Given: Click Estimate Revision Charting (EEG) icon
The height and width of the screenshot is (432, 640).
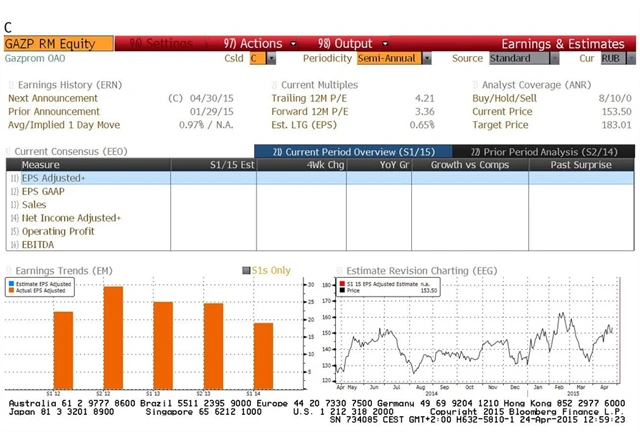Looking at the screenshot, I should [339, 270].
